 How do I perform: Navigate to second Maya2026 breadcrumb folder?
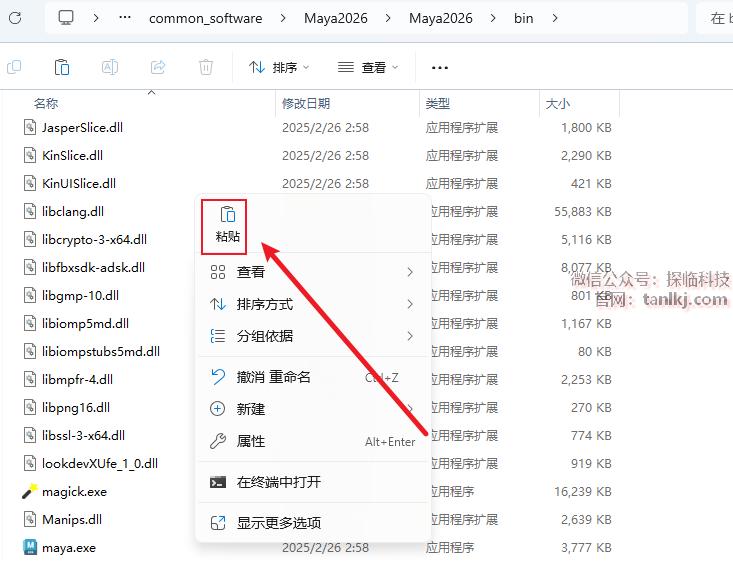441,18
